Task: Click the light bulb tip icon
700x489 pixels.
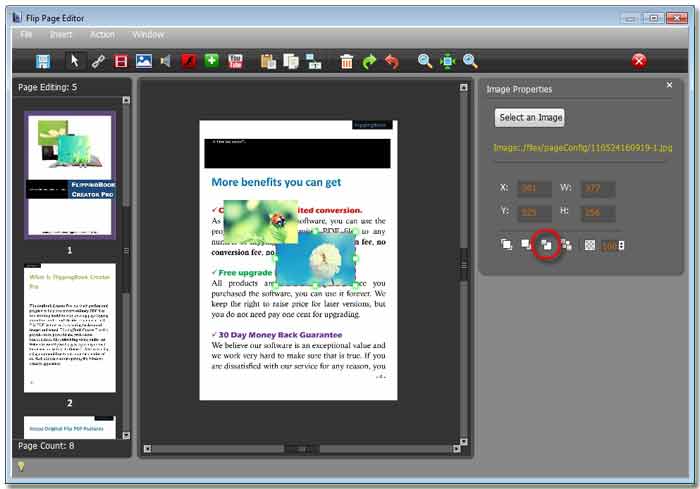Action: tap(21, 467)
